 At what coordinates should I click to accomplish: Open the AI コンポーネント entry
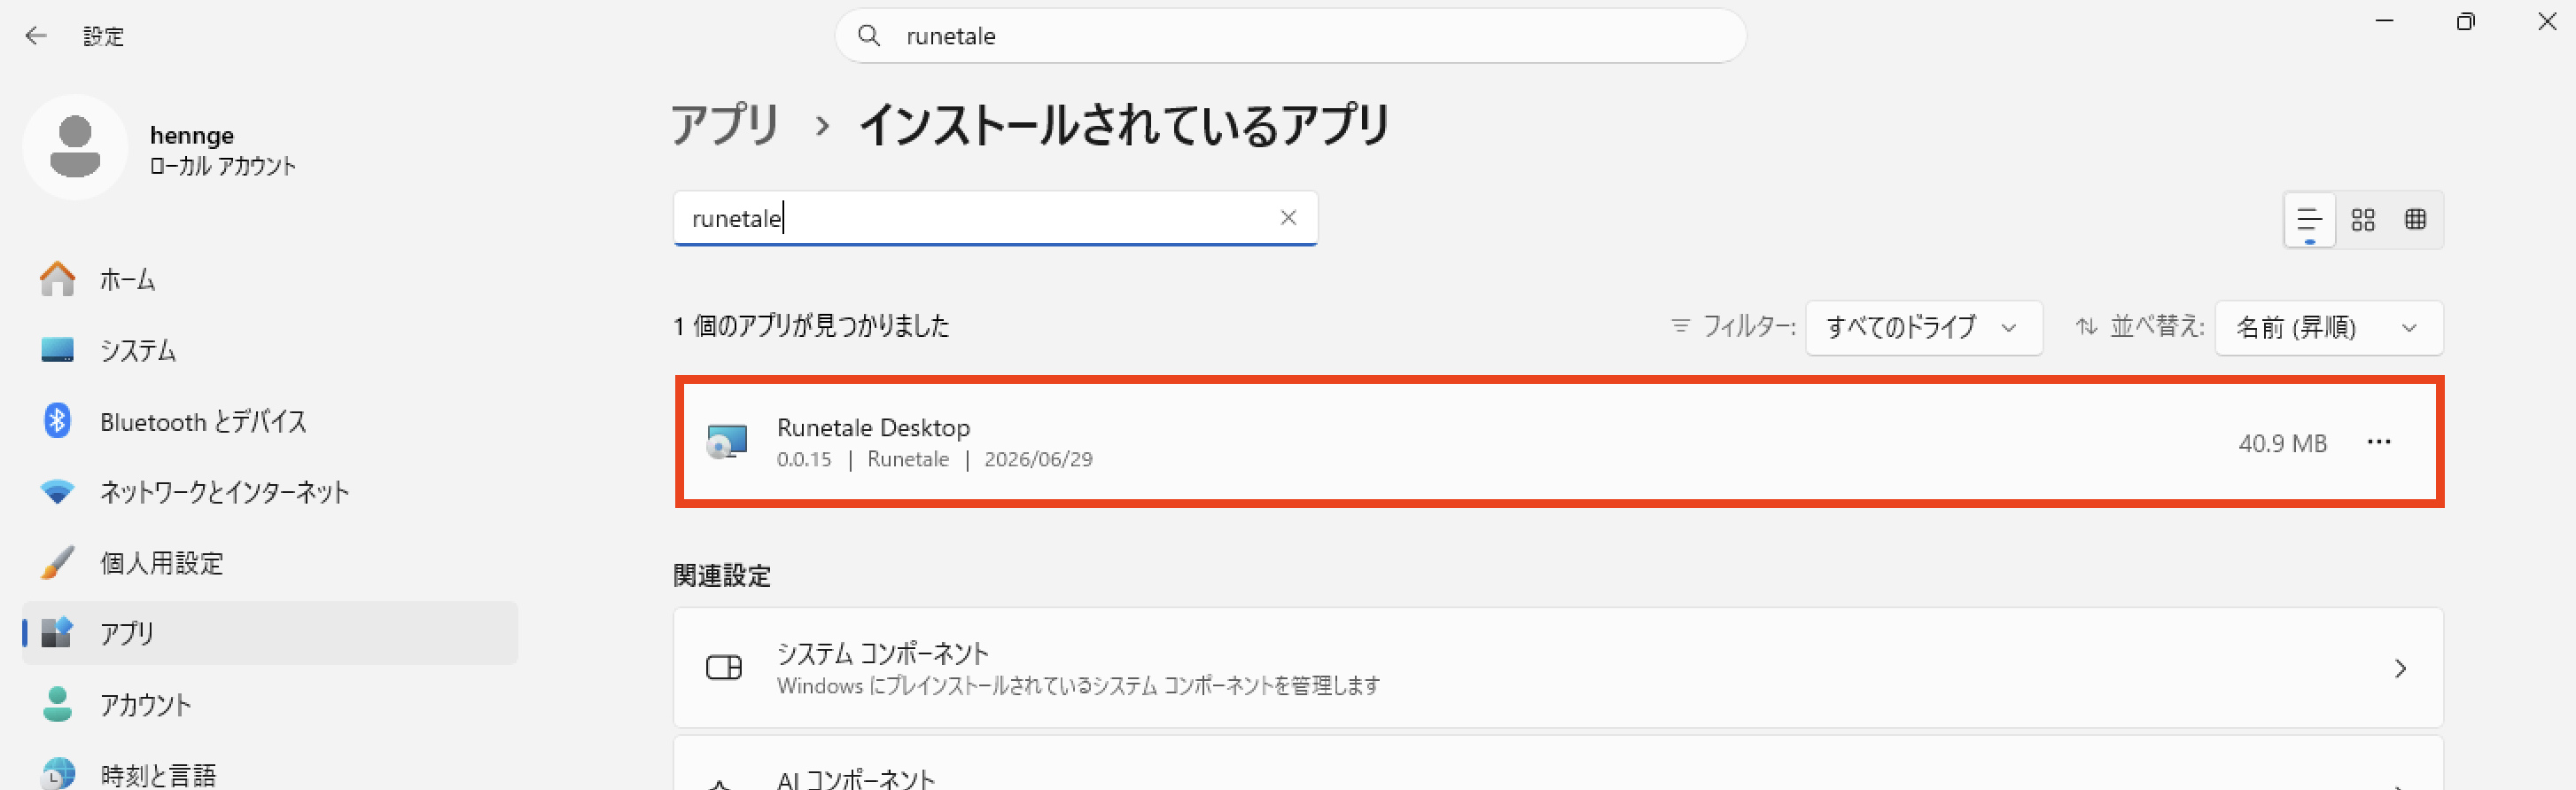coord(1558,764)
